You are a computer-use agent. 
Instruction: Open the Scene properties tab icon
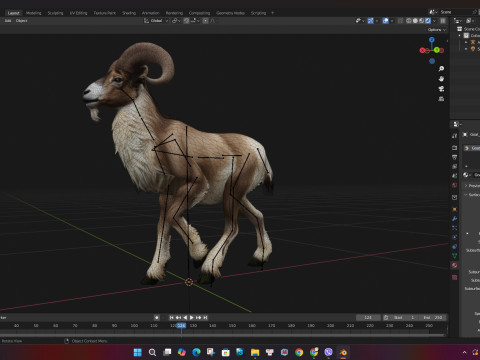tap(455, 176)
